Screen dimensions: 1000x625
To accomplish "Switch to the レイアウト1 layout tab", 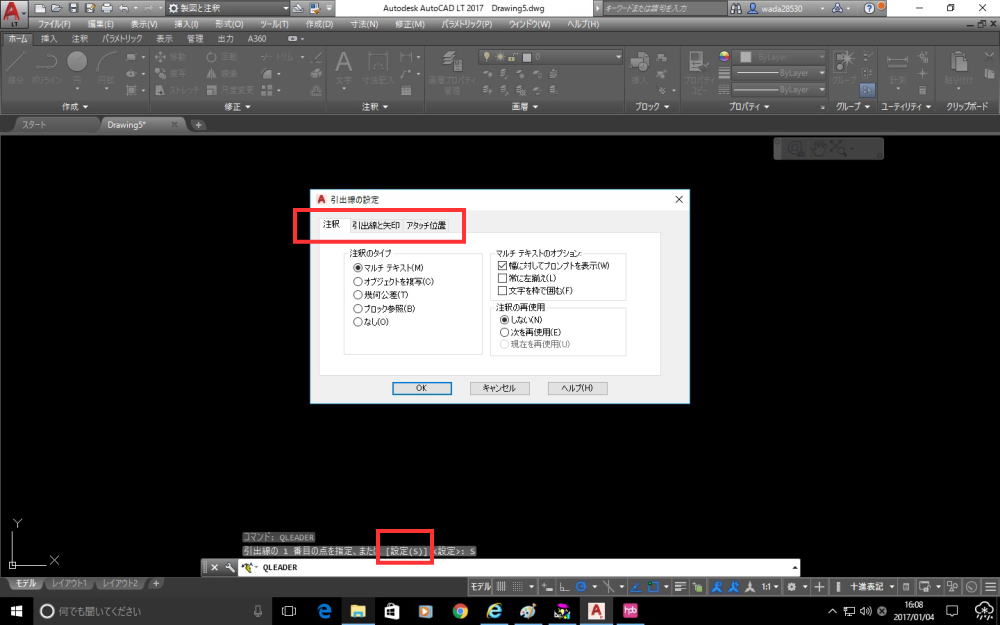I will click(69, 584).
